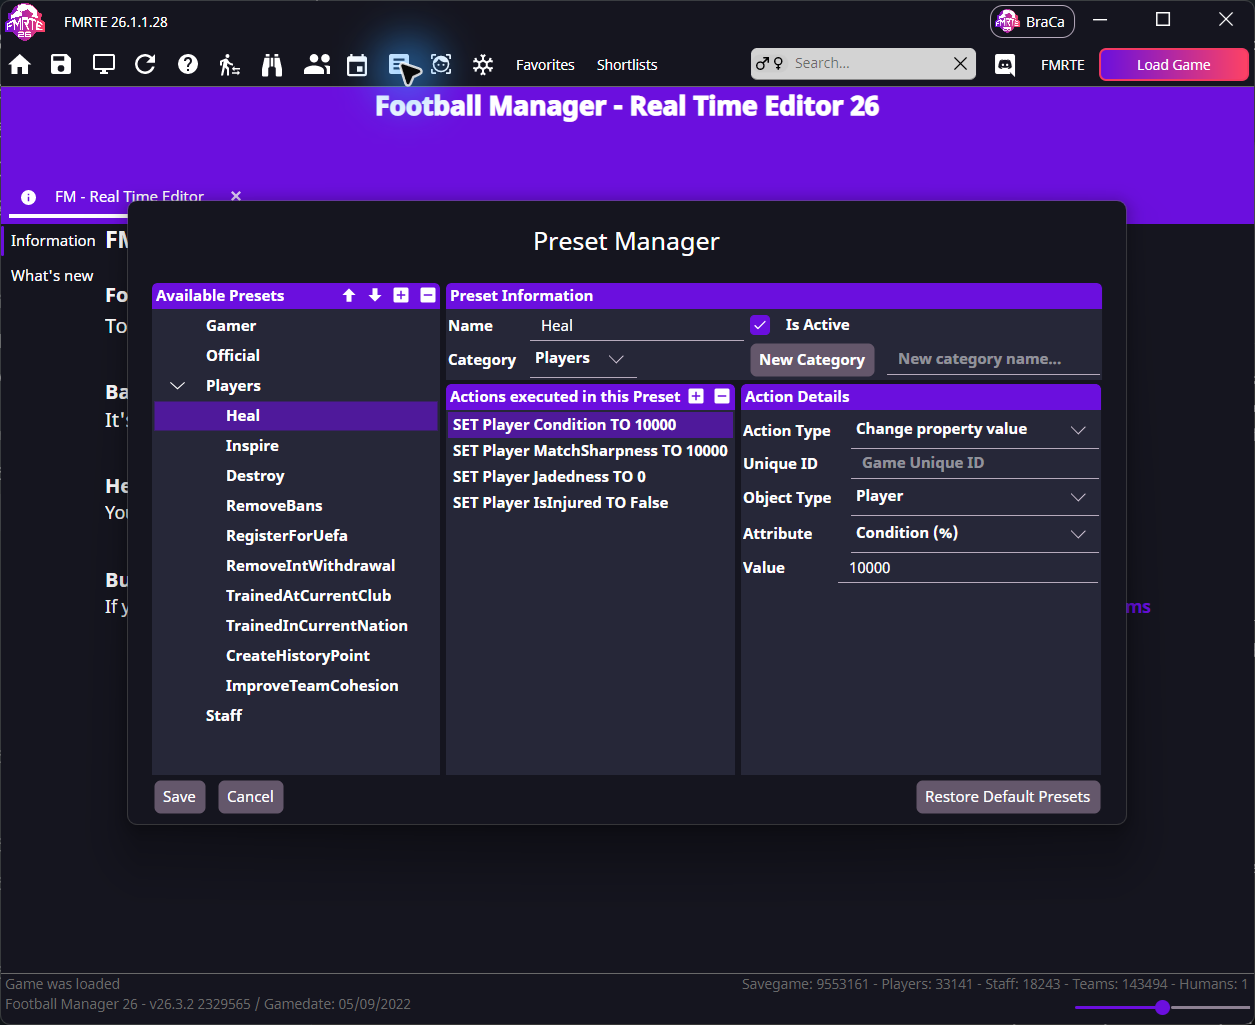
Task: Select action SET Player Jadedness TO 0
Action: [x=590, y=477]
